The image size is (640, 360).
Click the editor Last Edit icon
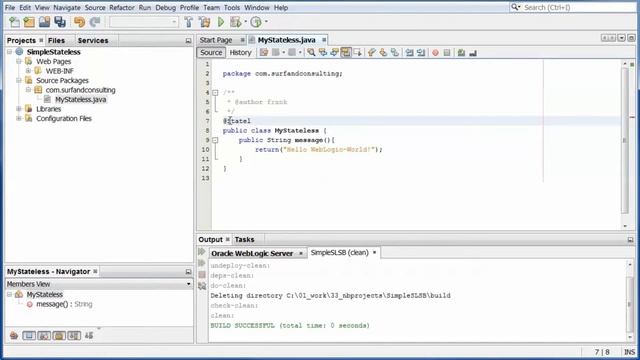pos(264,52)
